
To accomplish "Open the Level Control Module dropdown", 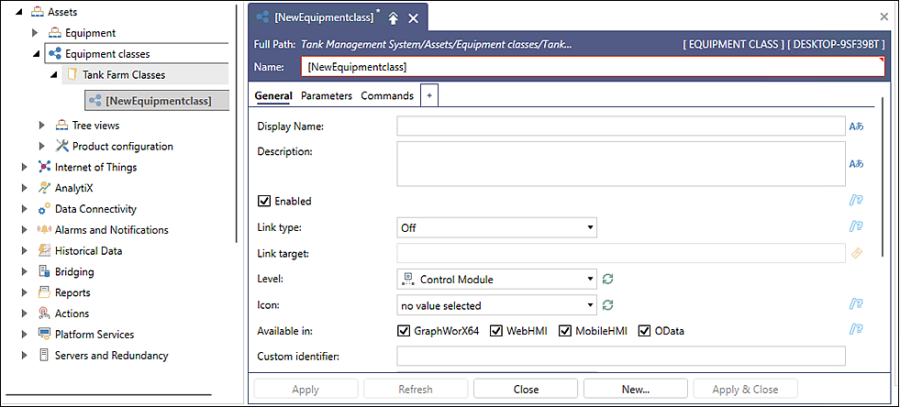I will tap(497, 280).
